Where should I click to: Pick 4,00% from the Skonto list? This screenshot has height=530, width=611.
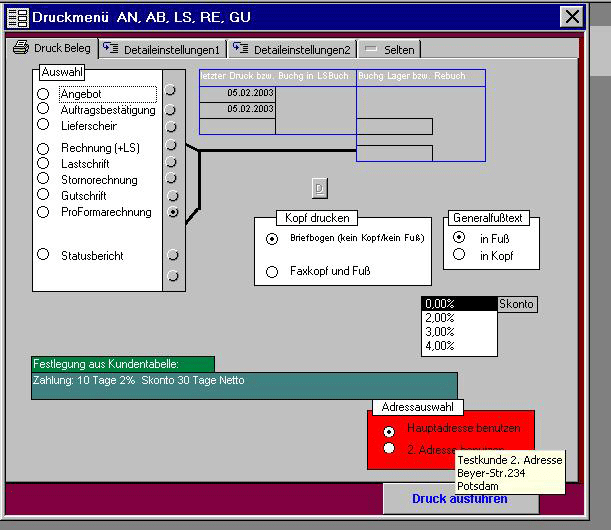[440, 346]
